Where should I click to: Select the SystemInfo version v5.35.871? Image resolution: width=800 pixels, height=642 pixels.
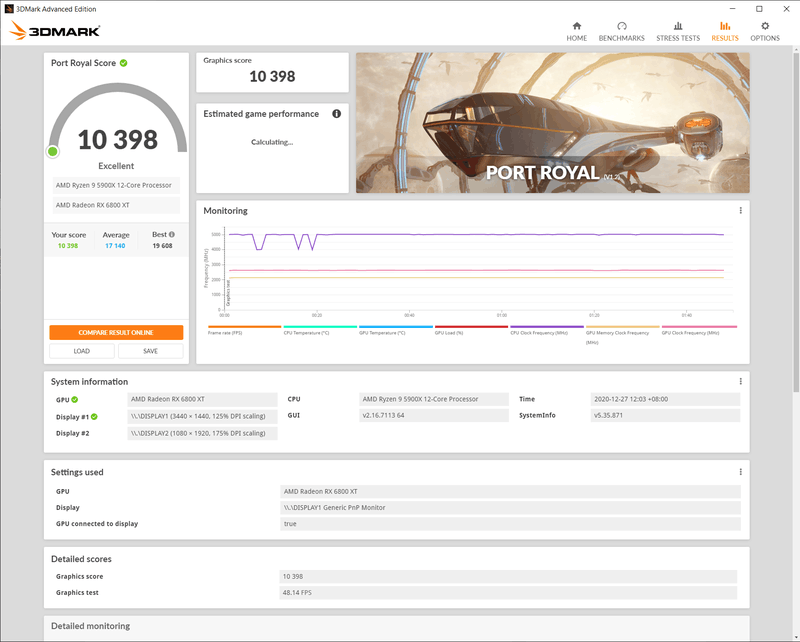point(665,415)
